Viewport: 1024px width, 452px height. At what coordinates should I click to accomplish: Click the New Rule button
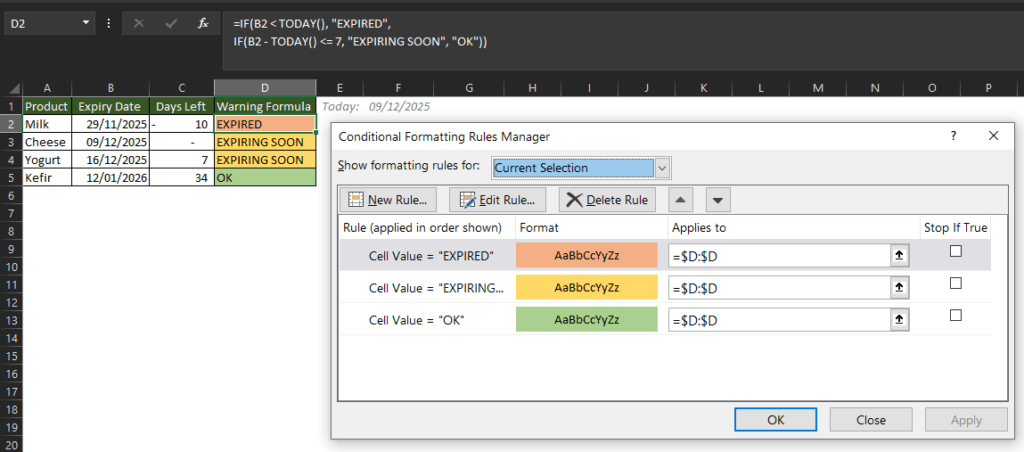point(388,199)
